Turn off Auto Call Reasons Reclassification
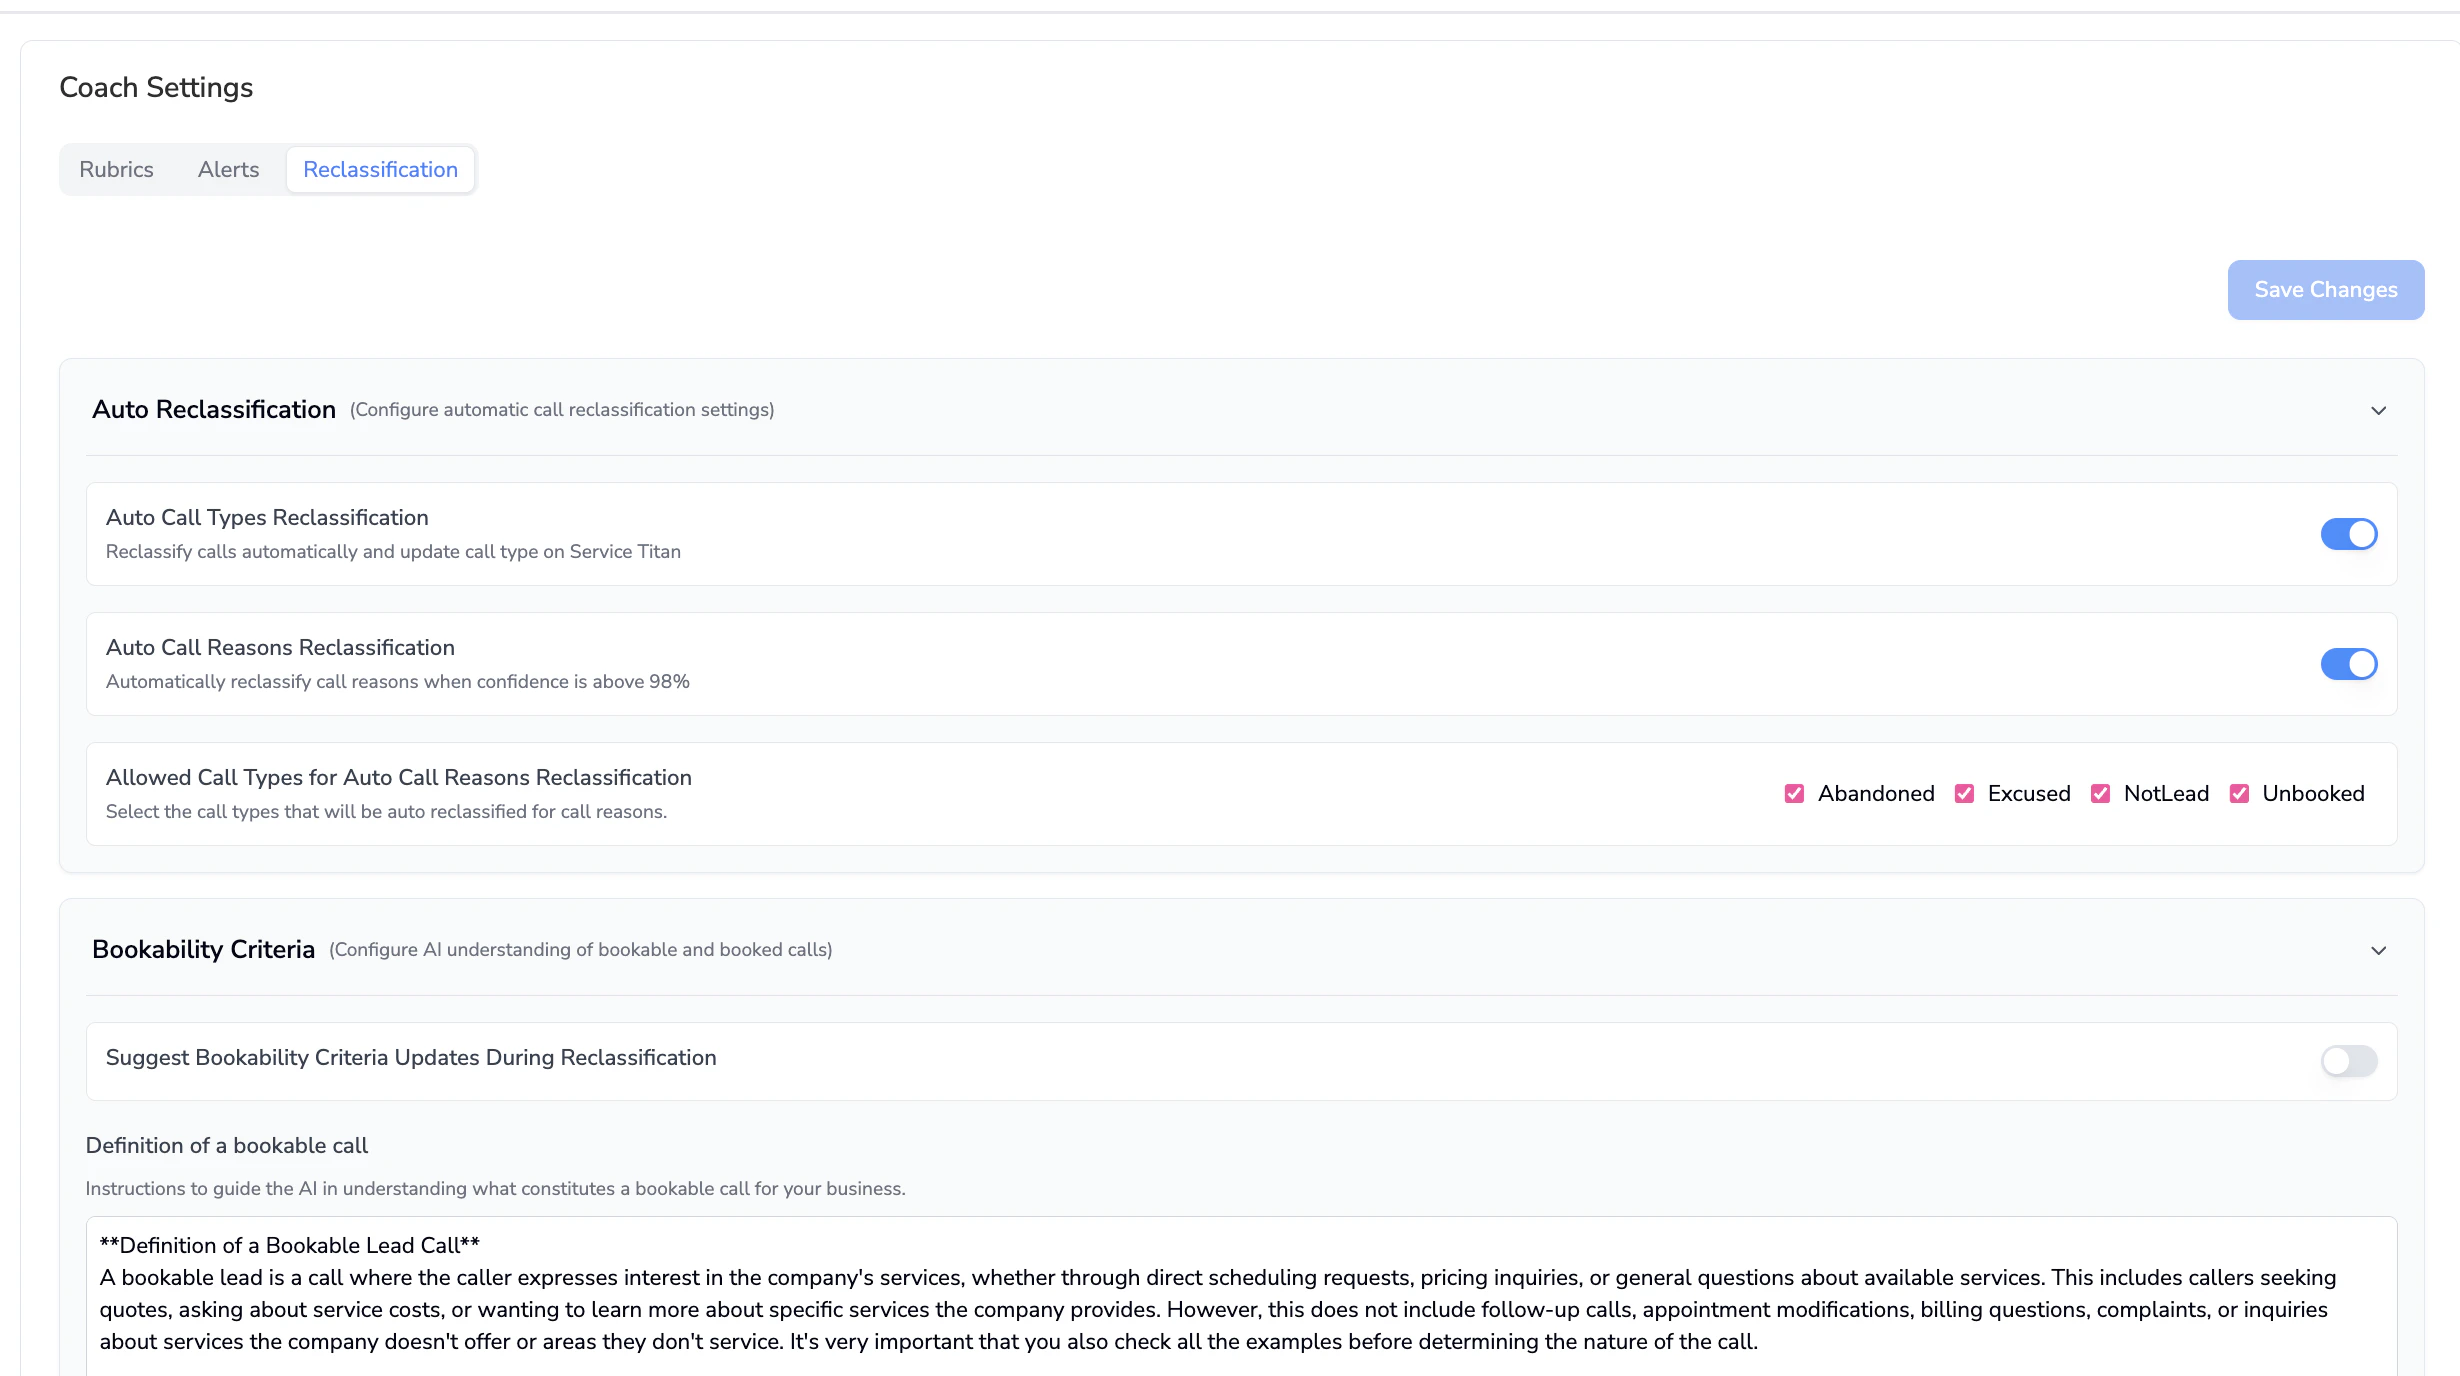Image resolution: width=2460 pixels, height=1376 pixels. click(2348, 664)
